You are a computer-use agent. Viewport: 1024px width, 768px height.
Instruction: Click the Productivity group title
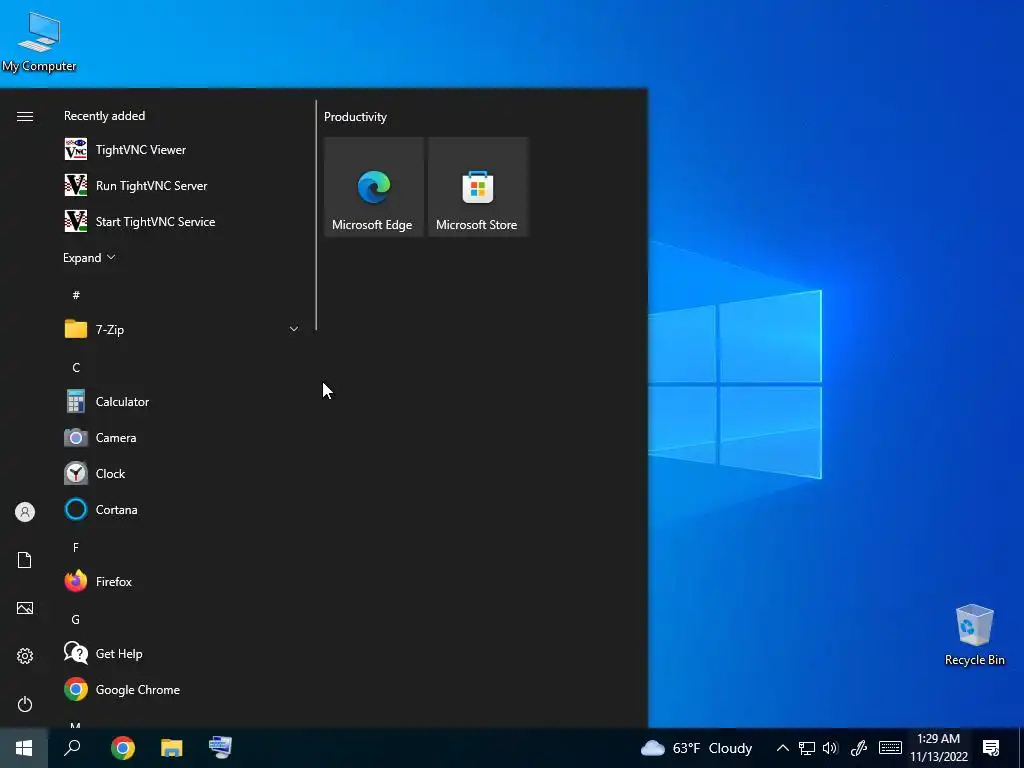pyautogui.click(x=355, y=117)
